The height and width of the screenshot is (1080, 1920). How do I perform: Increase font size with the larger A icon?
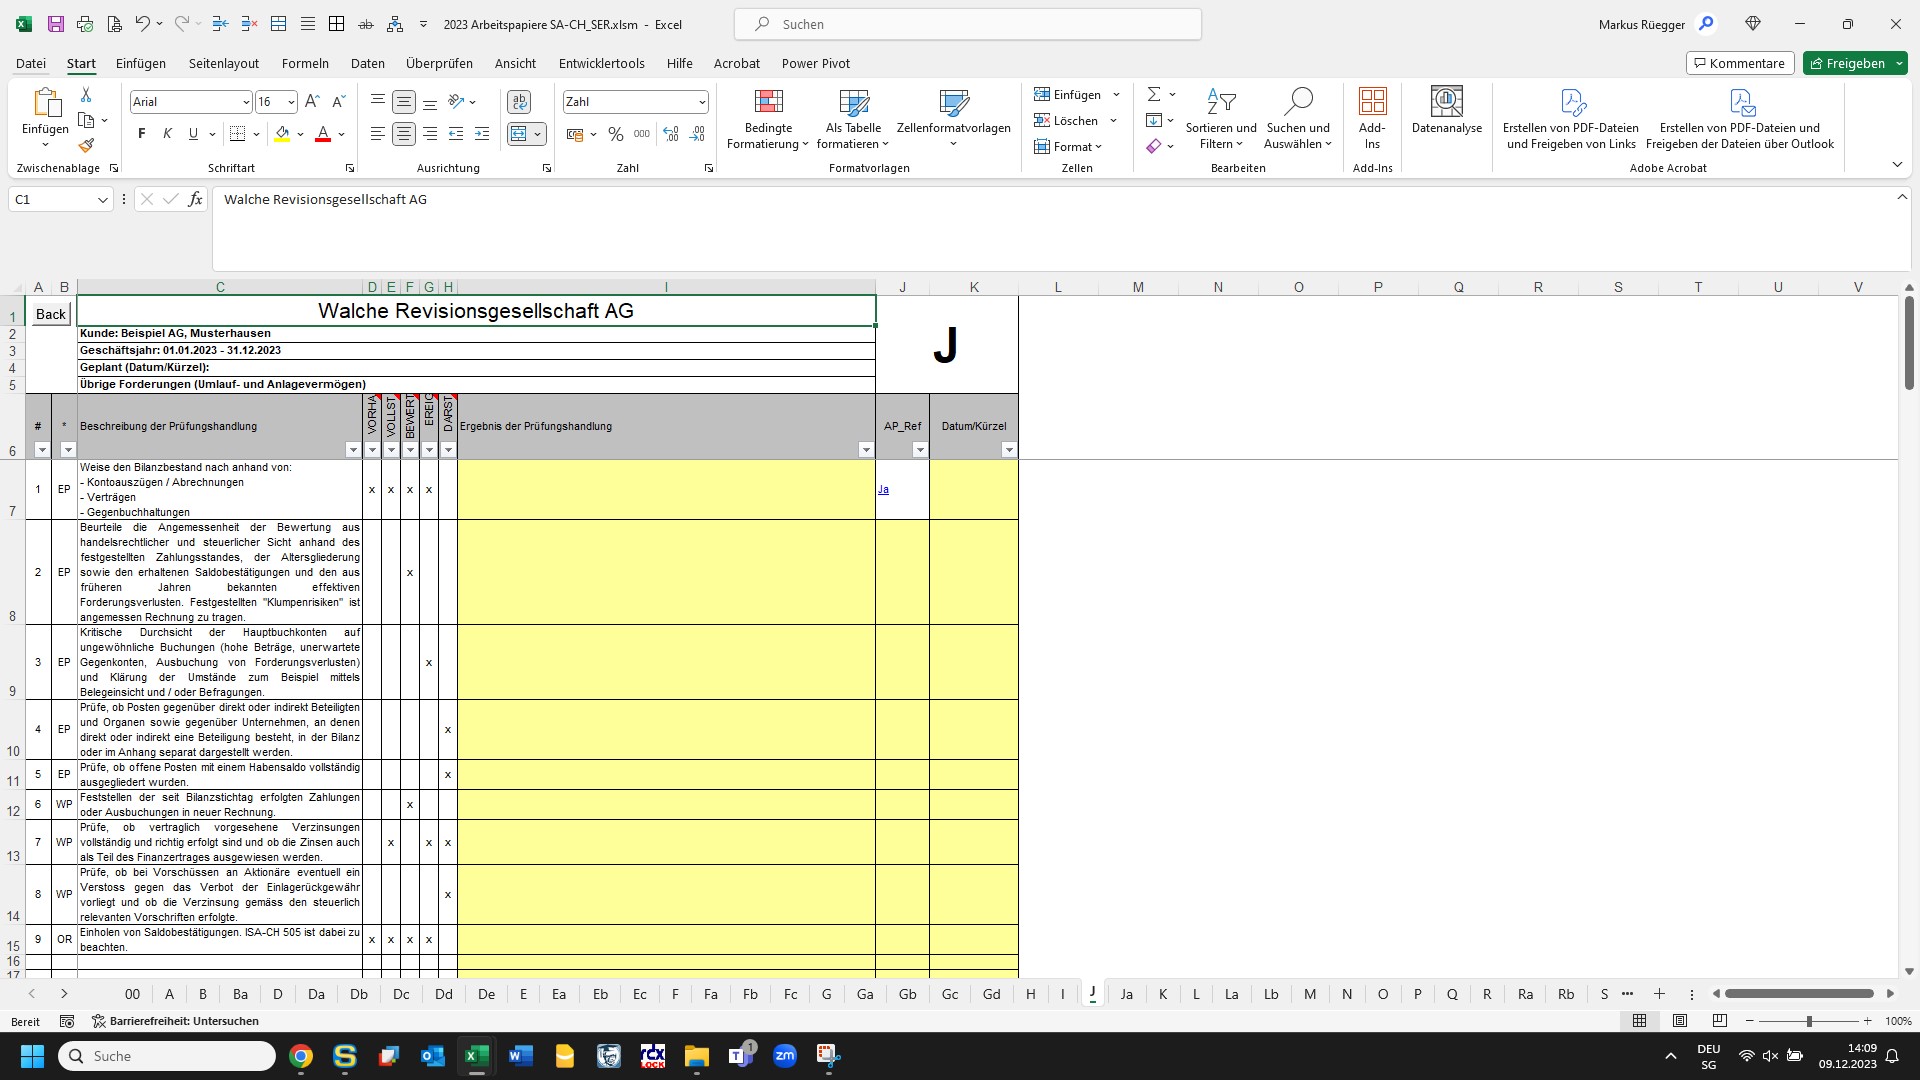click(x=312, y=102)
